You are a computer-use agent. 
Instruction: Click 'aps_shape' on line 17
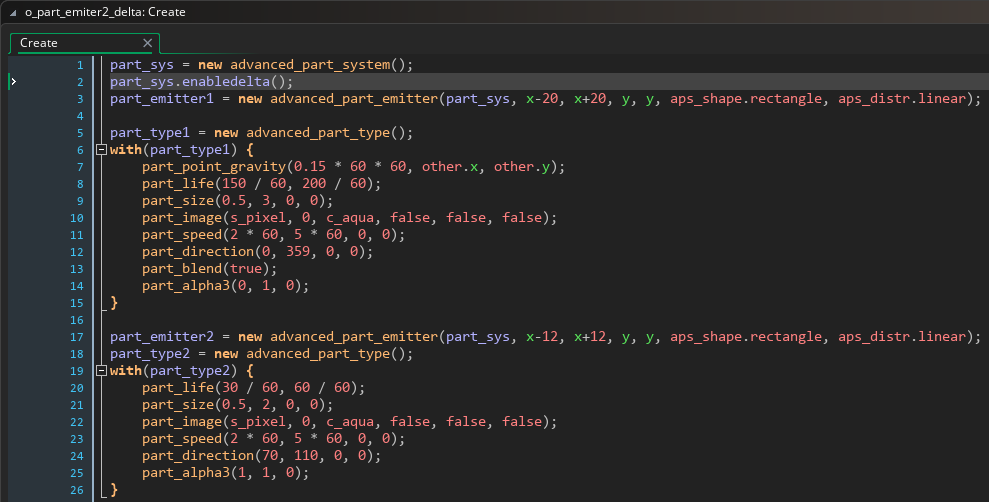(x=706, y=337)
